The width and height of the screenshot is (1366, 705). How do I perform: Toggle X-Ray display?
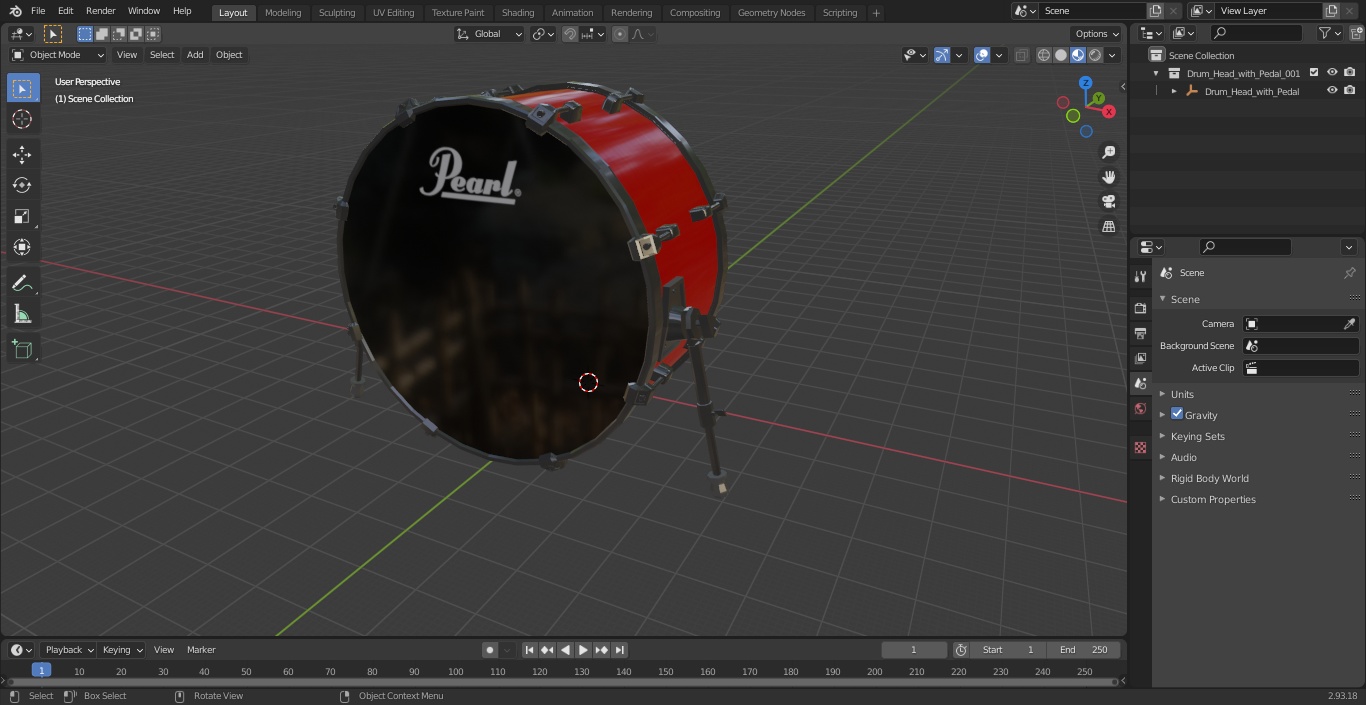[x=1021, y=55]
